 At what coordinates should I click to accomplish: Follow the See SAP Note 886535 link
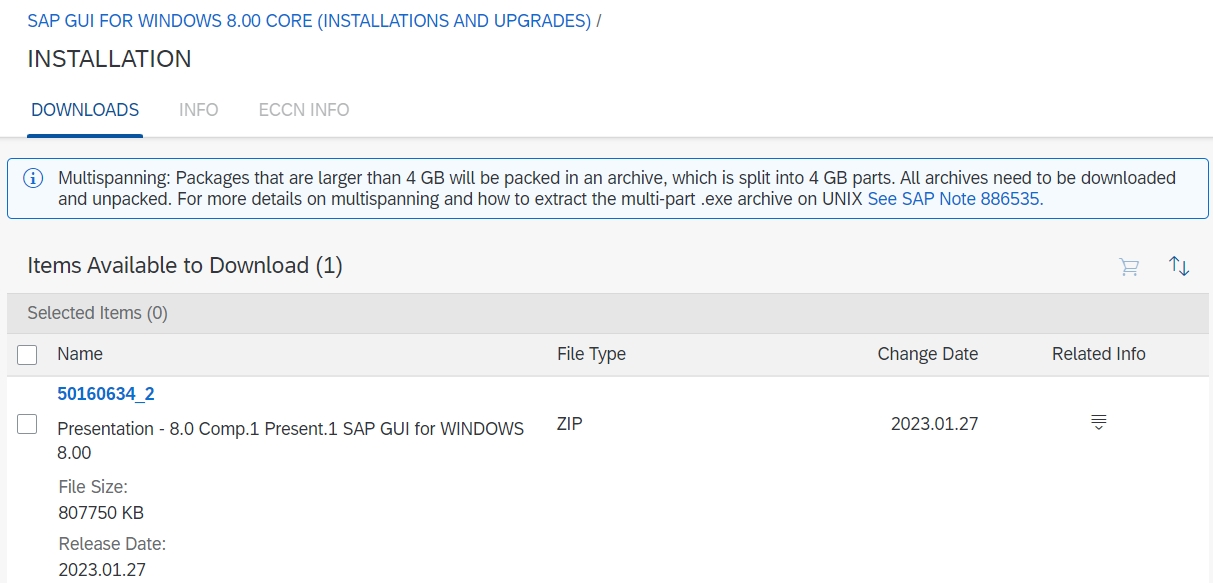[x=955, y=199]
